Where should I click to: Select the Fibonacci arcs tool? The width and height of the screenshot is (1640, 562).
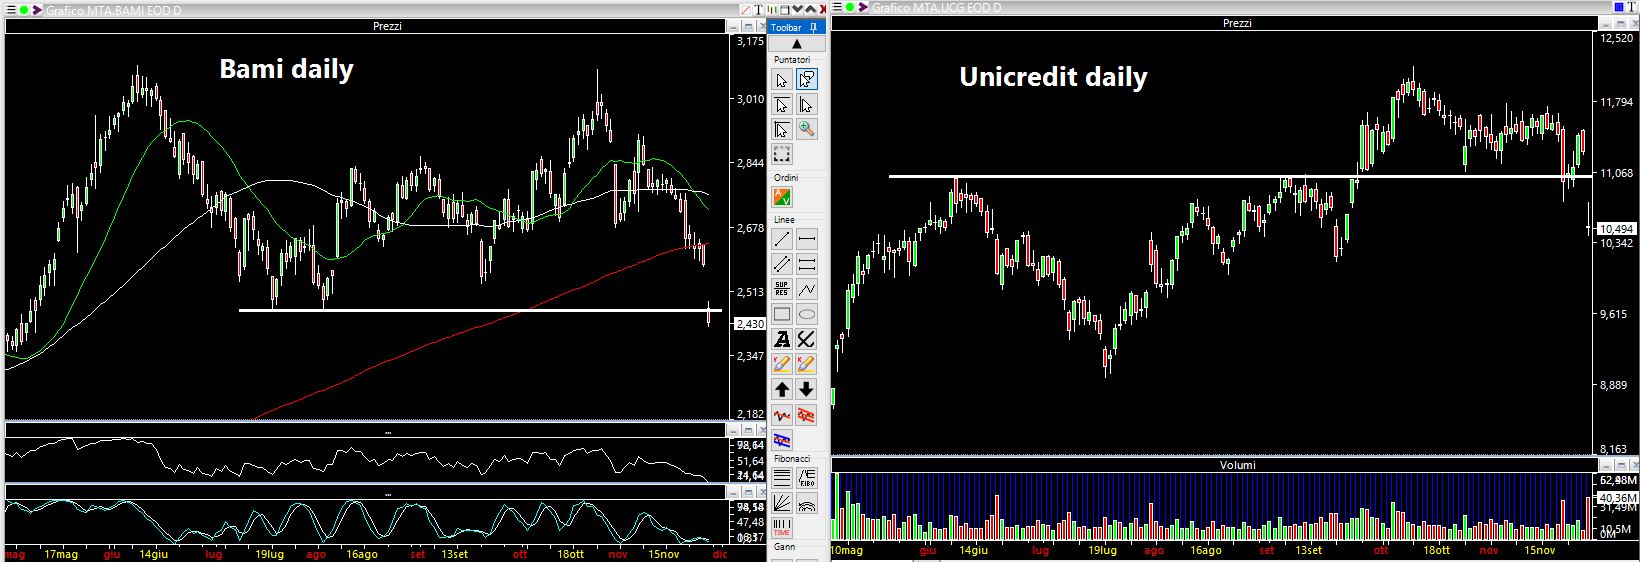point(806,503)
